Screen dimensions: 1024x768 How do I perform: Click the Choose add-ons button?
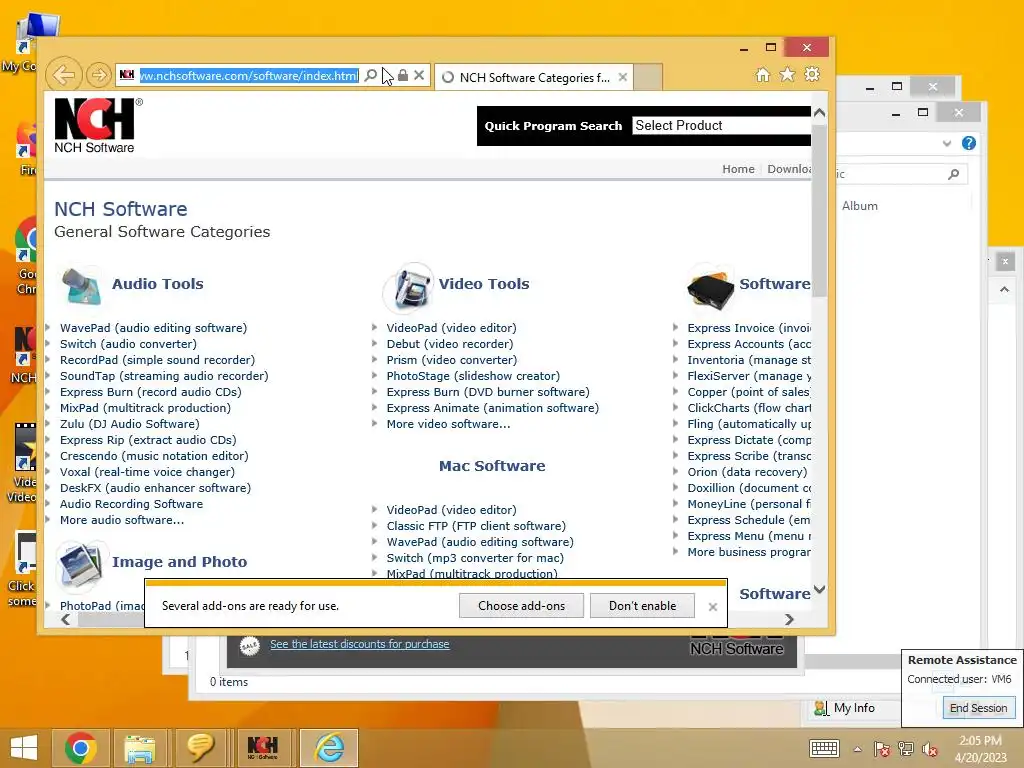(x=521, y=605)
